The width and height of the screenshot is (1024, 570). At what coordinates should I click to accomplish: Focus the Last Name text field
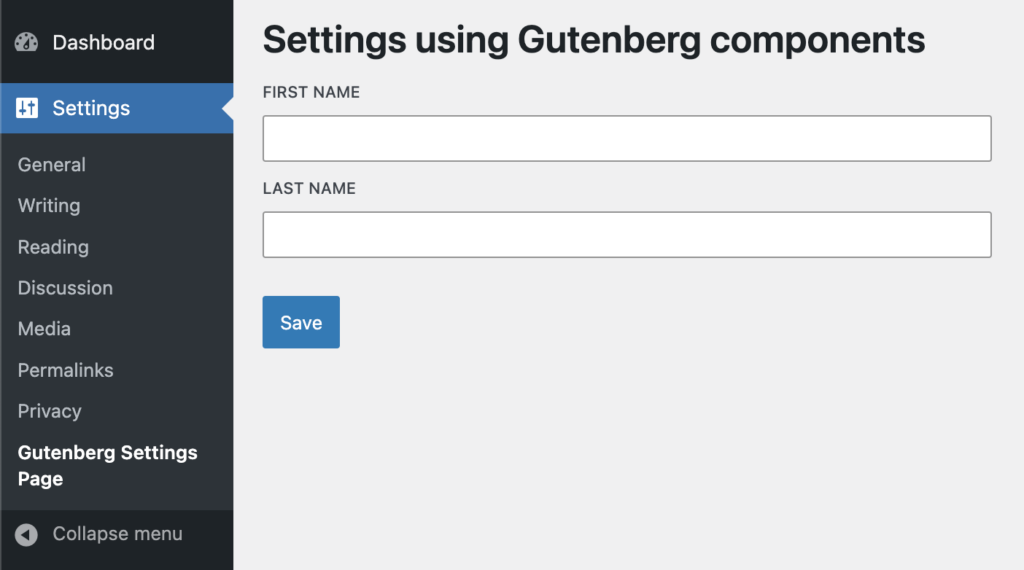click(x=626, y=235)
